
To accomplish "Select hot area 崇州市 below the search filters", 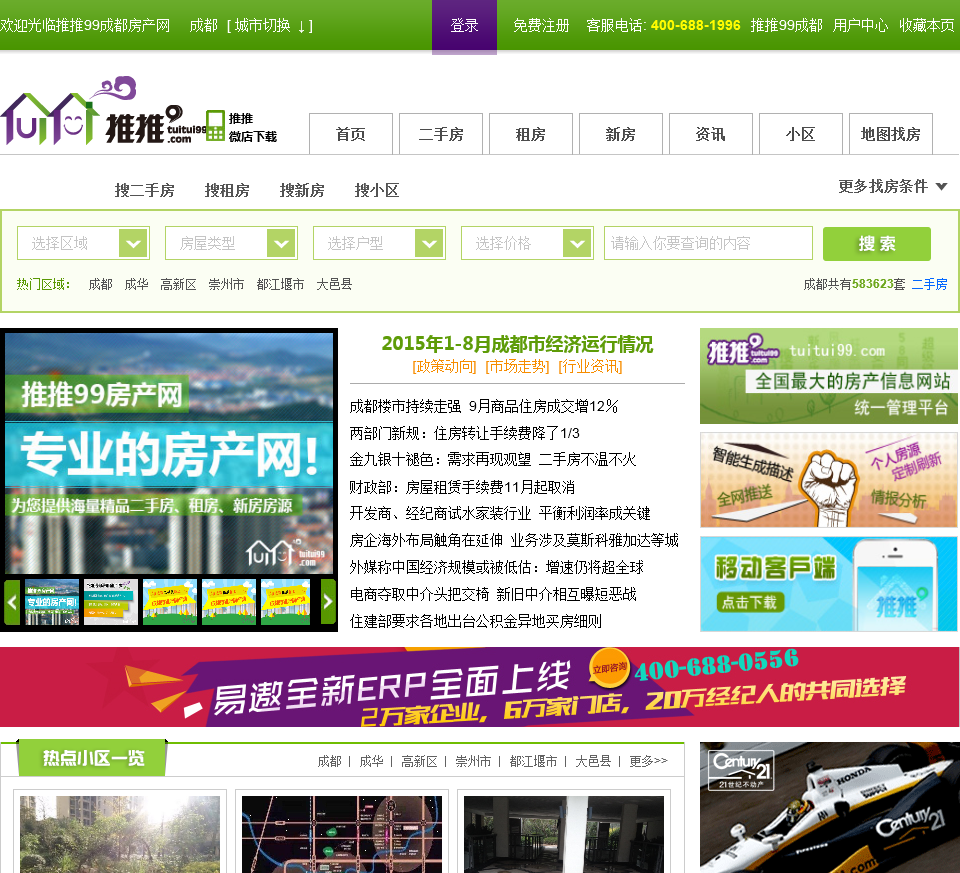I will click(227, 284).
